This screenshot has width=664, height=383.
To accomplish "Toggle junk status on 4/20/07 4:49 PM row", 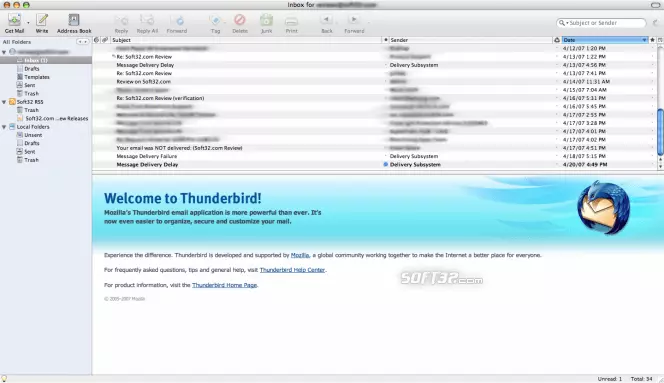I will coord(557,164).
